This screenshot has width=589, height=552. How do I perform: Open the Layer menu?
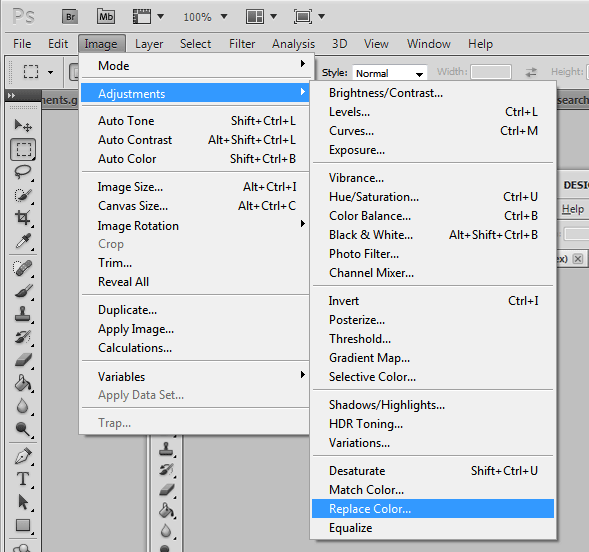coord(149,44)
